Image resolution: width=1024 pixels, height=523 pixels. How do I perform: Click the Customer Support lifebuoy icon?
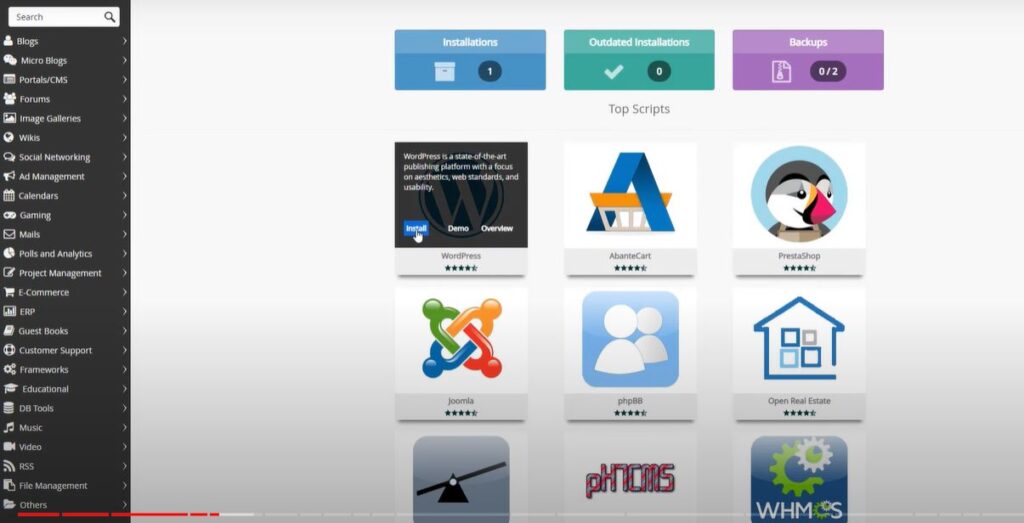pos(9,350)
